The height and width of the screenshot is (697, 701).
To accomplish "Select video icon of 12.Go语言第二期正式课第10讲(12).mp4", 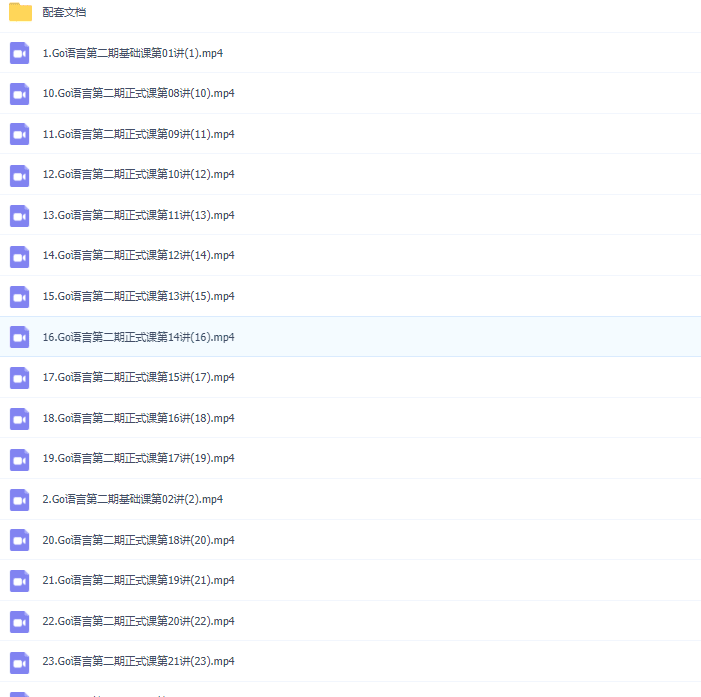I will point(20,175).
